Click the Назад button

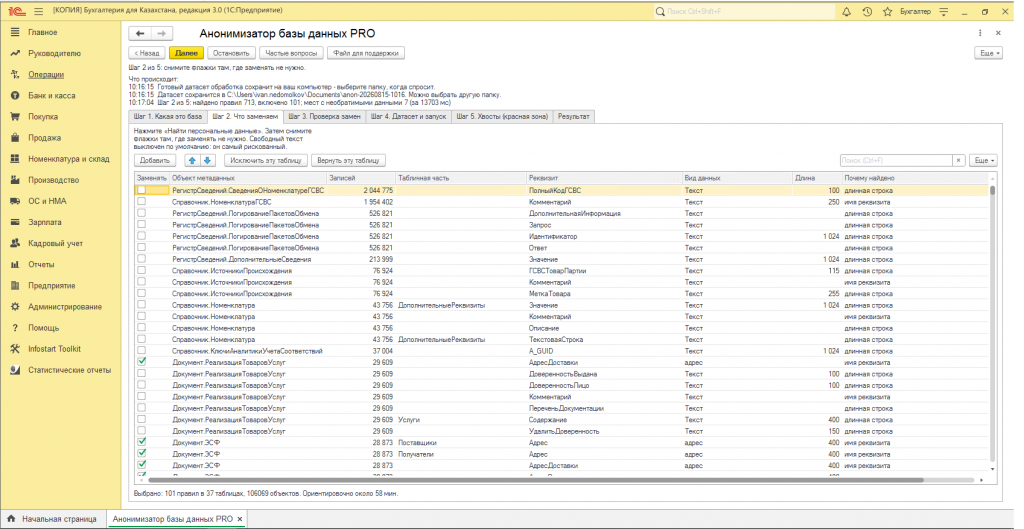(x=147, y=53)
